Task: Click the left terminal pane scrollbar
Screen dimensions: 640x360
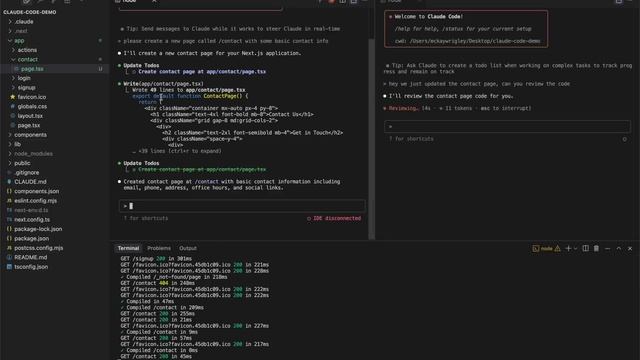Action: pos(371,139)
